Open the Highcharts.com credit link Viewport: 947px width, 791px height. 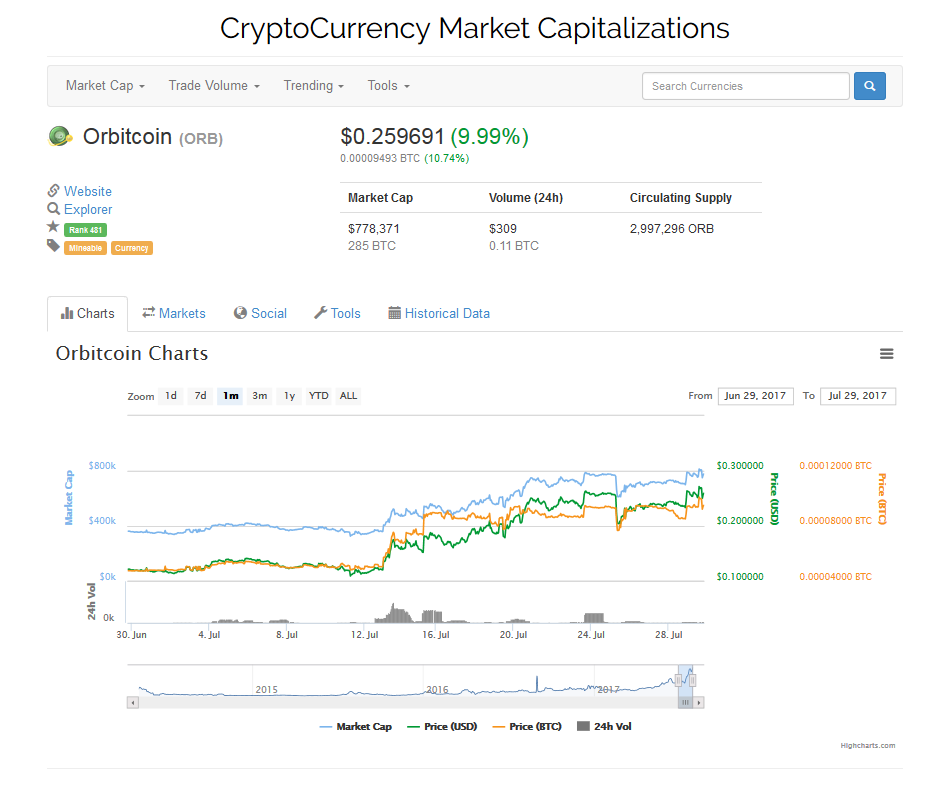click(867, 746)
